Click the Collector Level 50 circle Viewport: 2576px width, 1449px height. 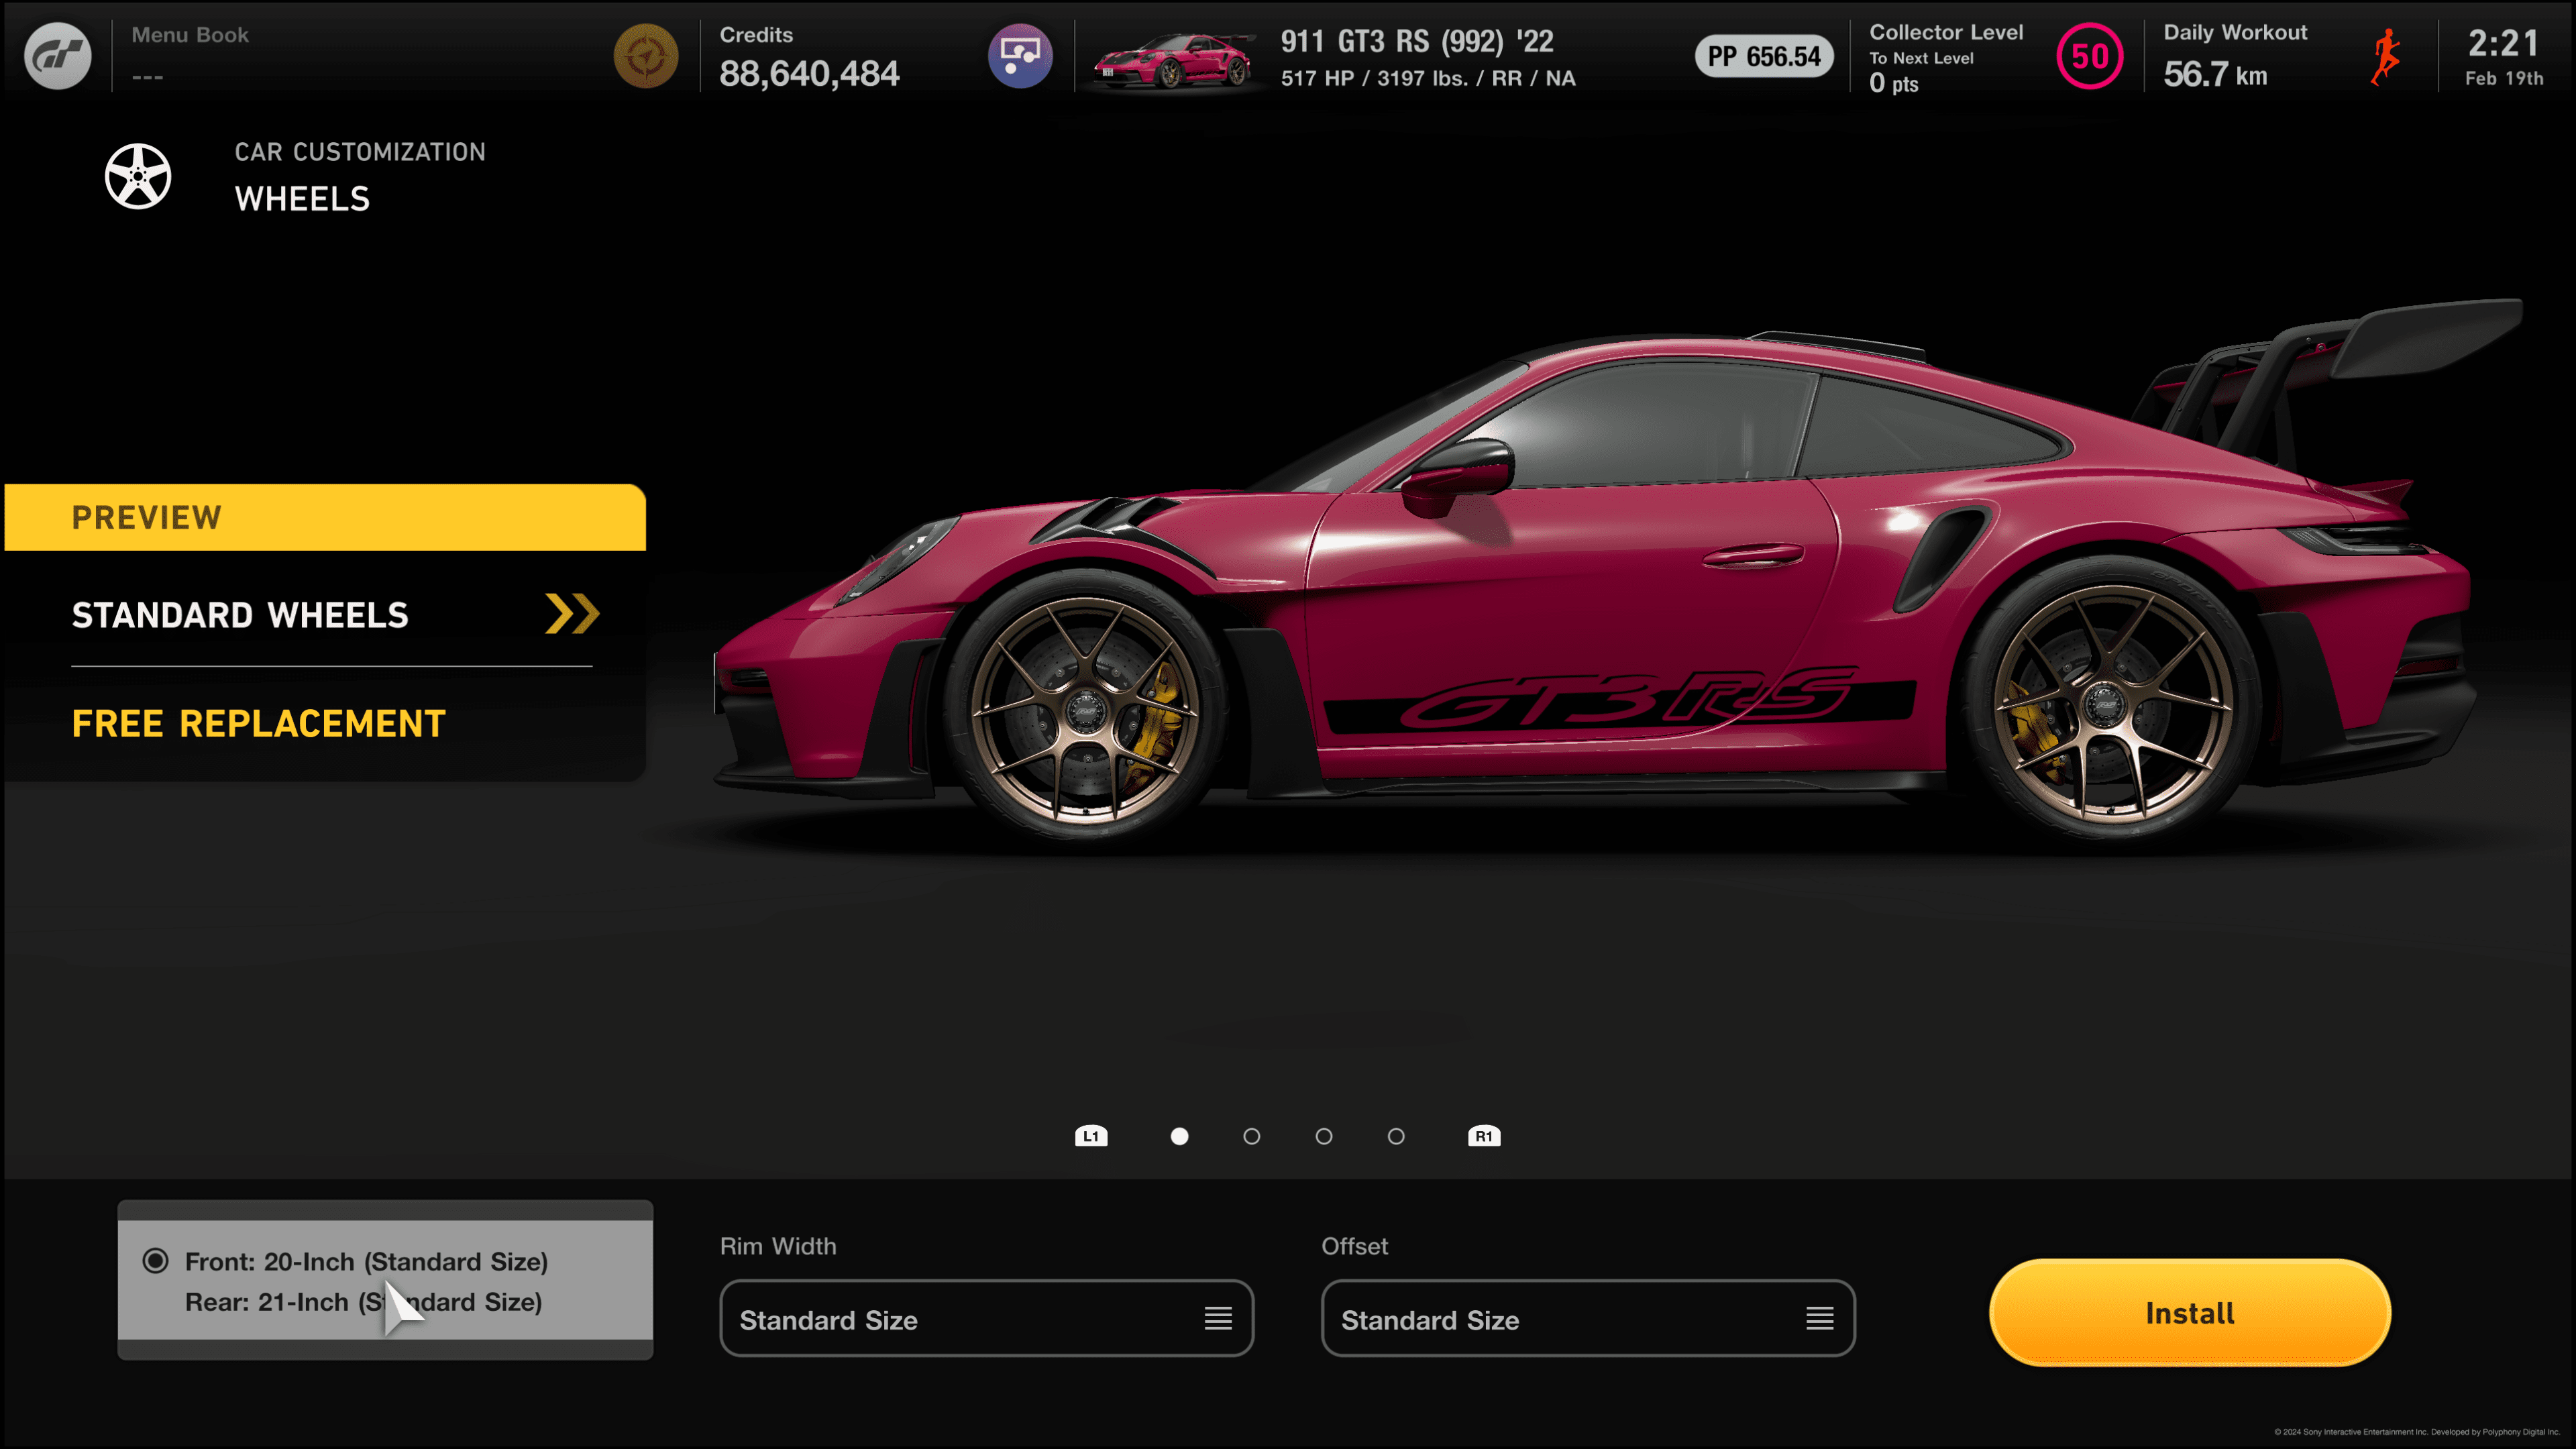pos(2090,56)
